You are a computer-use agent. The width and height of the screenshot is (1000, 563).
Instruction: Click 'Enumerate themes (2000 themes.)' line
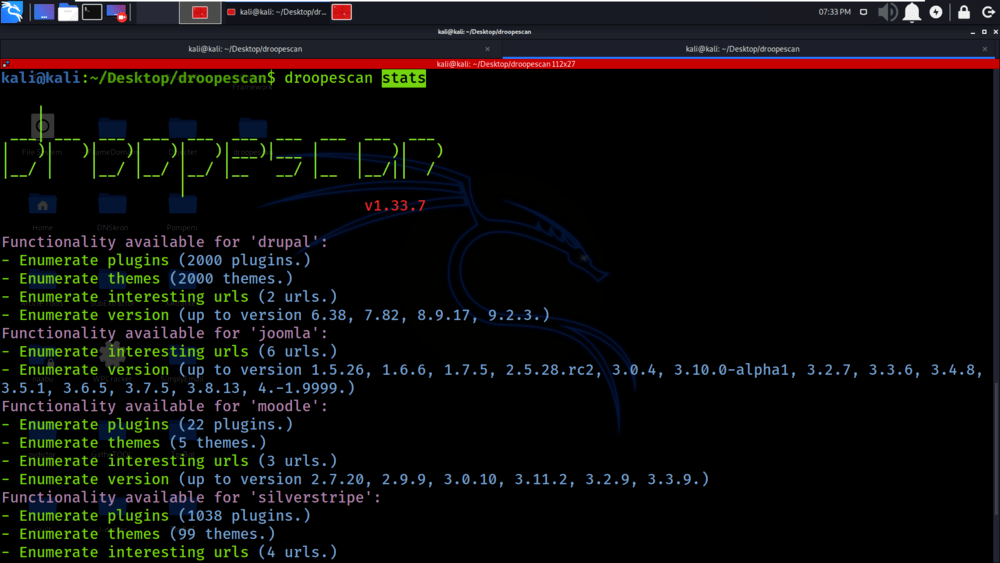coord(147,279)
